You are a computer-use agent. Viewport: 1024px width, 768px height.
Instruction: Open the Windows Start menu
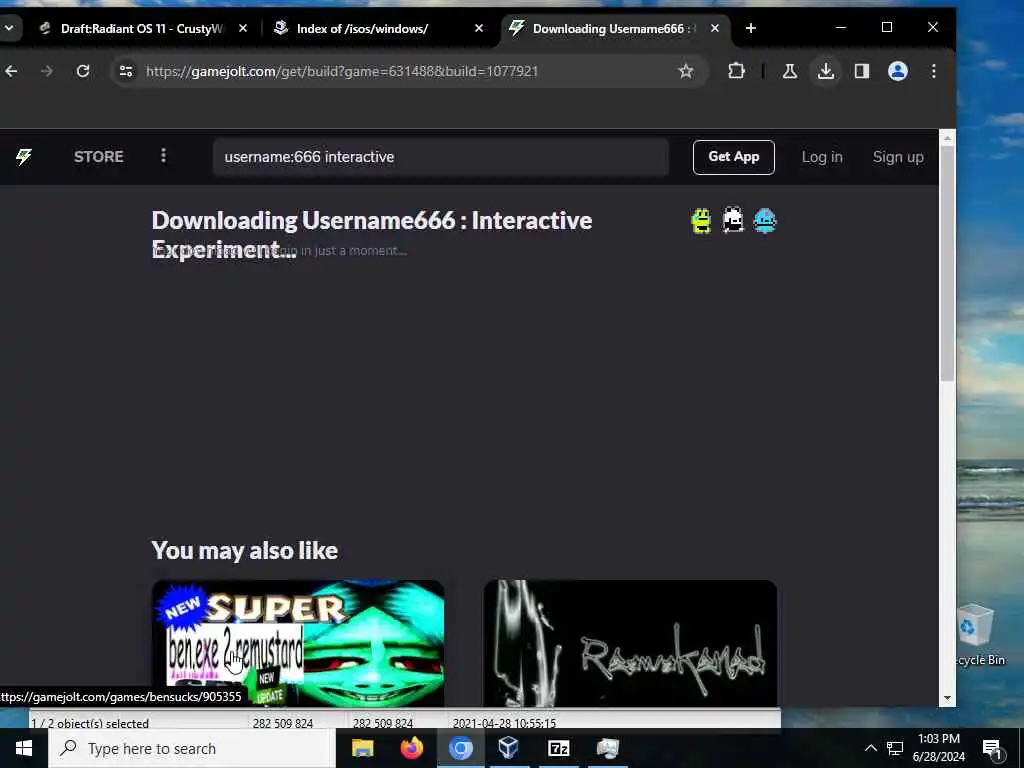click(24, 748)
